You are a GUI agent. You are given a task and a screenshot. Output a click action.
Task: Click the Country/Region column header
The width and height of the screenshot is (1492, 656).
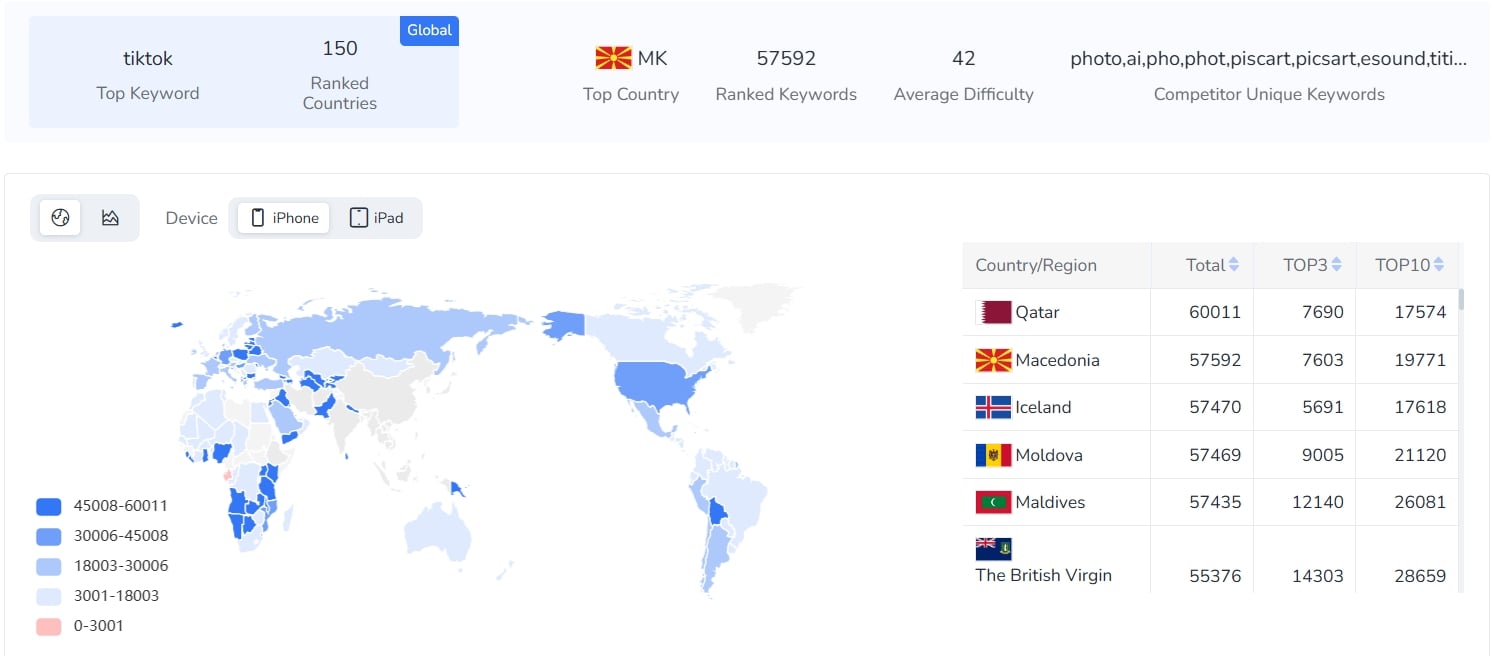click(1036, 265)
